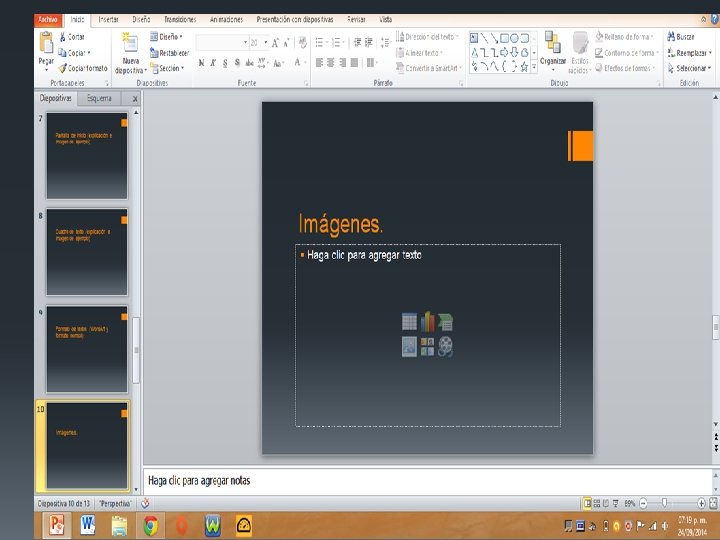Click the insert chart placeholder icon
The width and height of the screenshot is (720, 540).
(427, 321)
